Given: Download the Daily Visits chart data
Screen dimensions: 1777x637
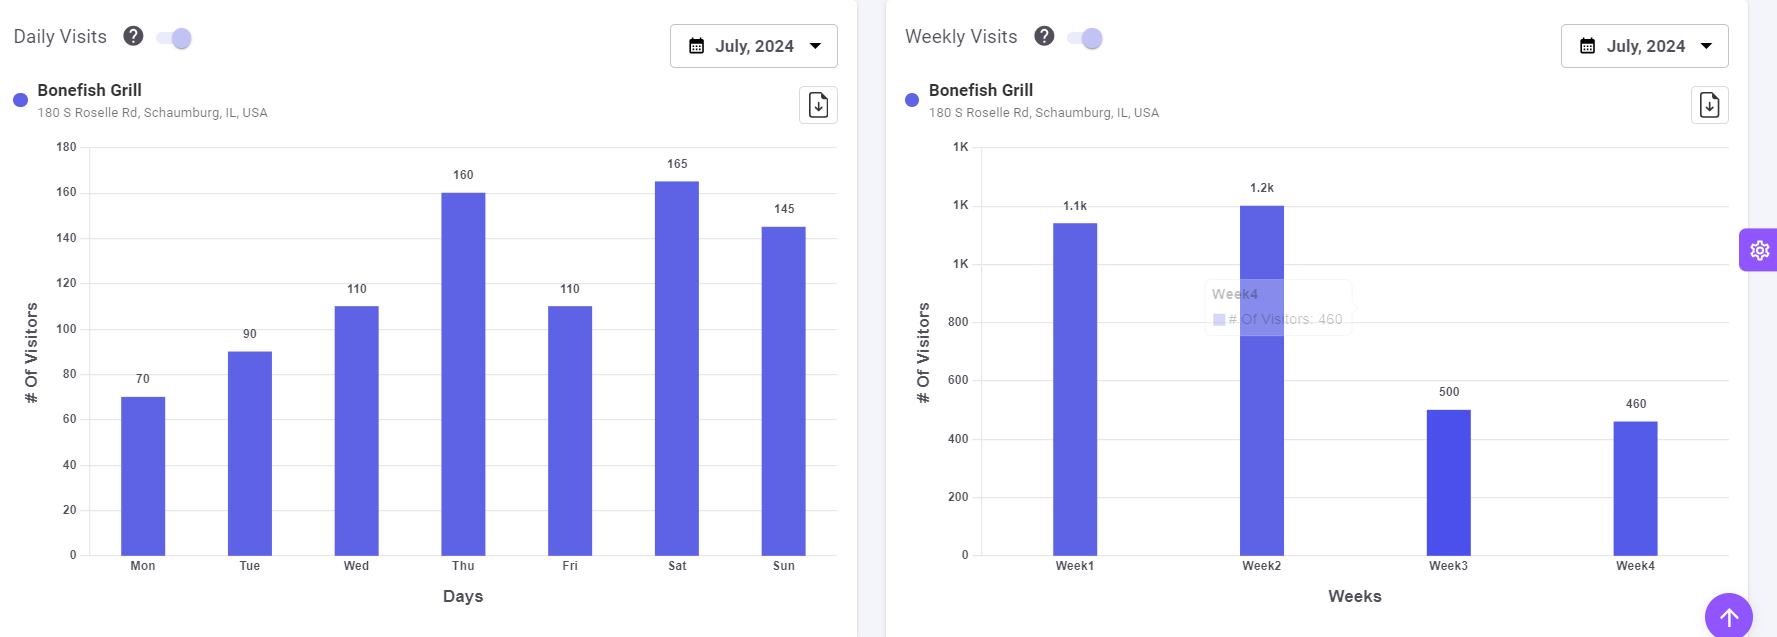Looking at the screenshot, I should click(x=818, y=105).
